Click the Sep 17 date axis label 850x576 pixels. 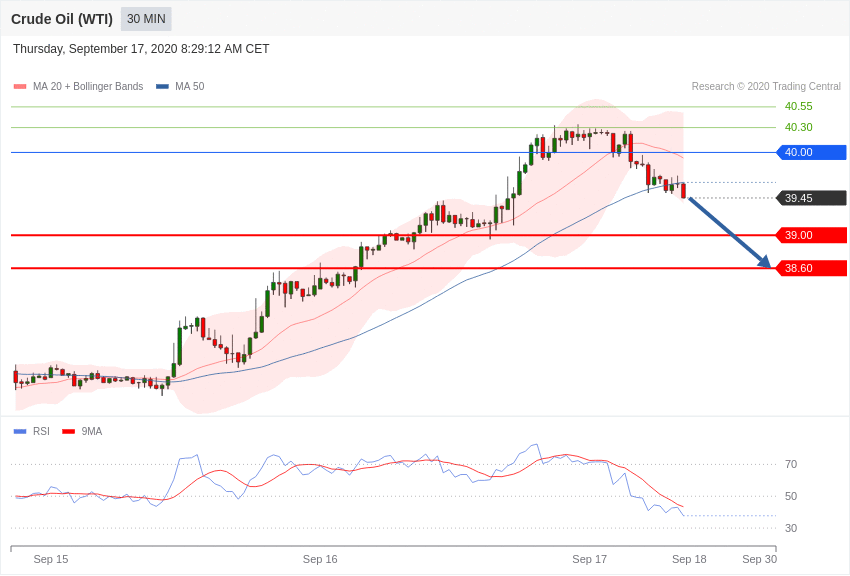coord(589,559)
